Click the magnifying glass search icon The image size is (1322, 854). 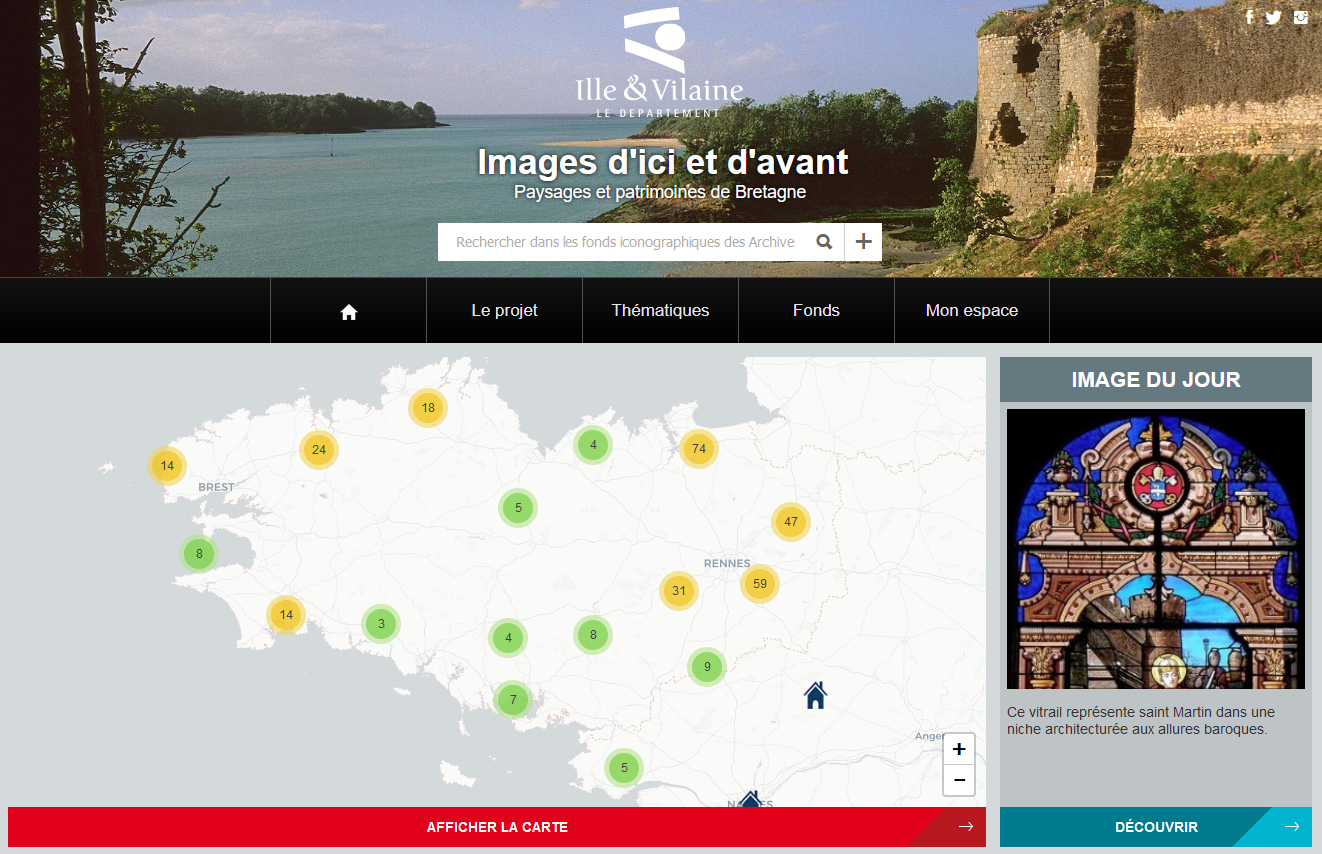point(824,242)
